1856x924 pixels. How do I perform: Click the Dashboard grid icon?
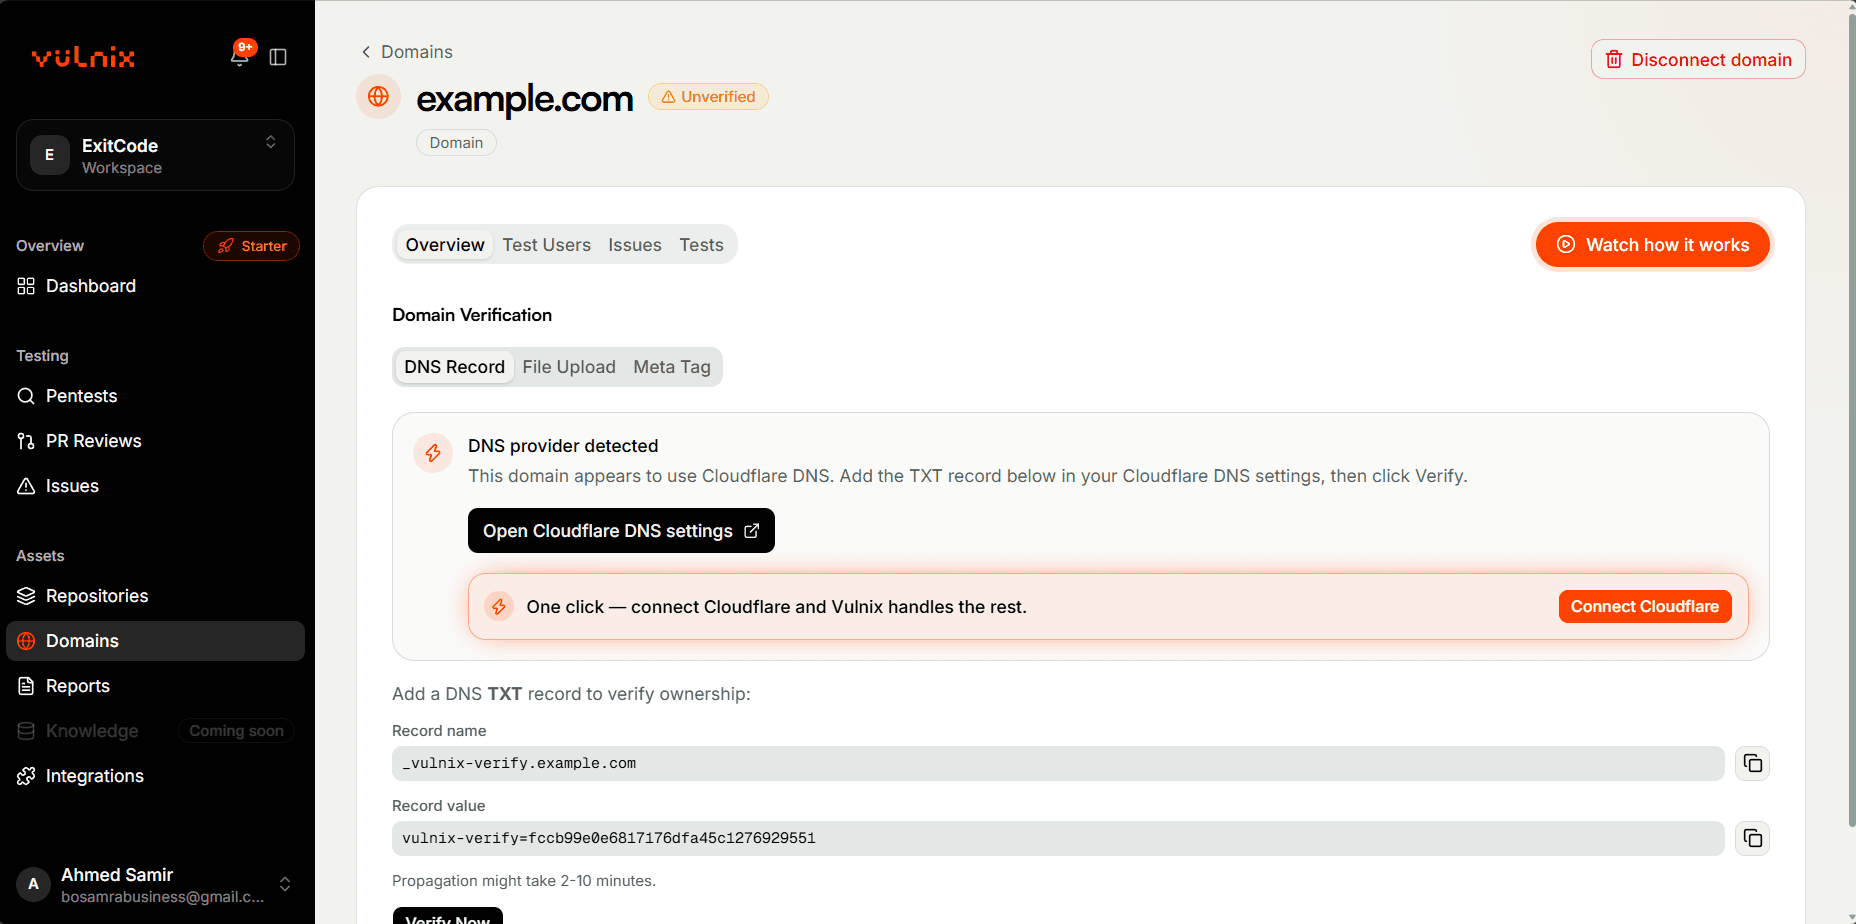pos(26,286)
